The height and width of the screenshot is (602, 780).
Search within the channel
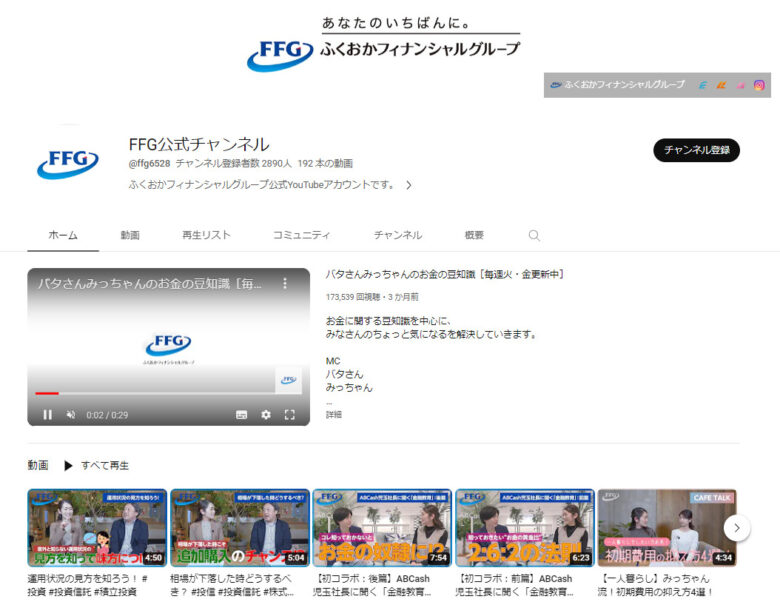click(x=534, y=235)
